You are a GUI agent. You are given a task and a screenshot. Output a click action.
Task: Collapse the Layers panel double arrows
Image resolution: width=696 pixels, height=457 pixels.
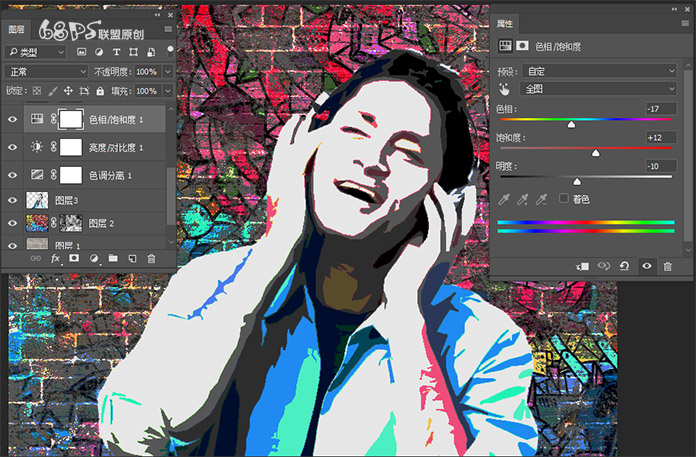tap(157, 15)
